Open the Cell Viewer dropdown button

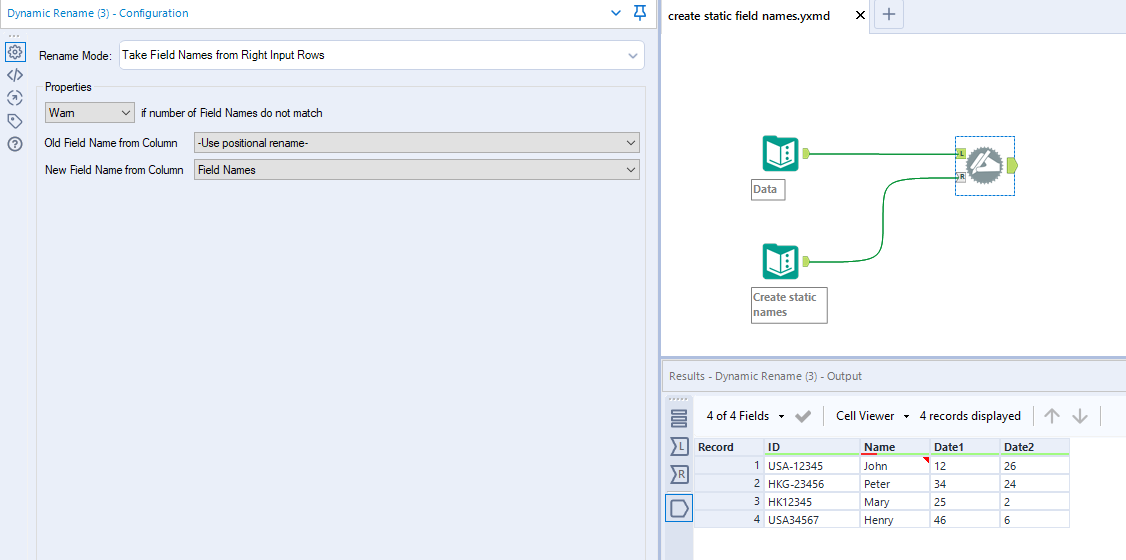(x=873, y=416)
